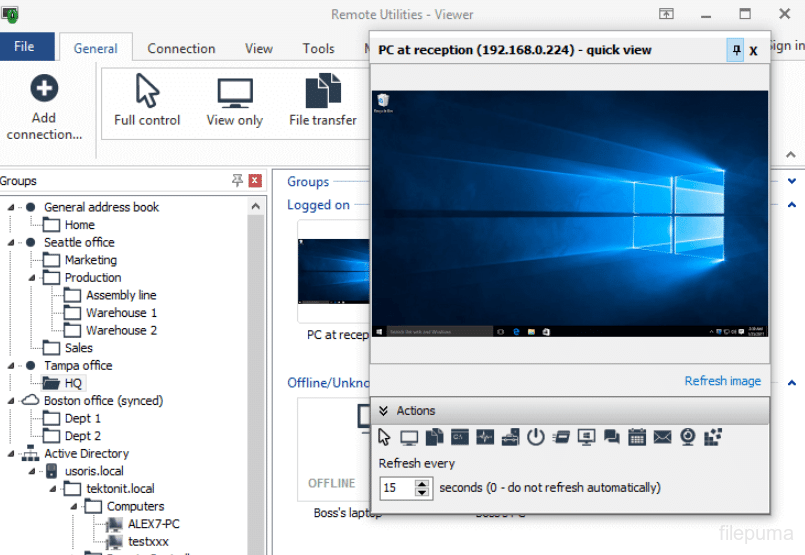Select the Assembly line folder
Screen dimensions: 805x555
pos(121,295)
